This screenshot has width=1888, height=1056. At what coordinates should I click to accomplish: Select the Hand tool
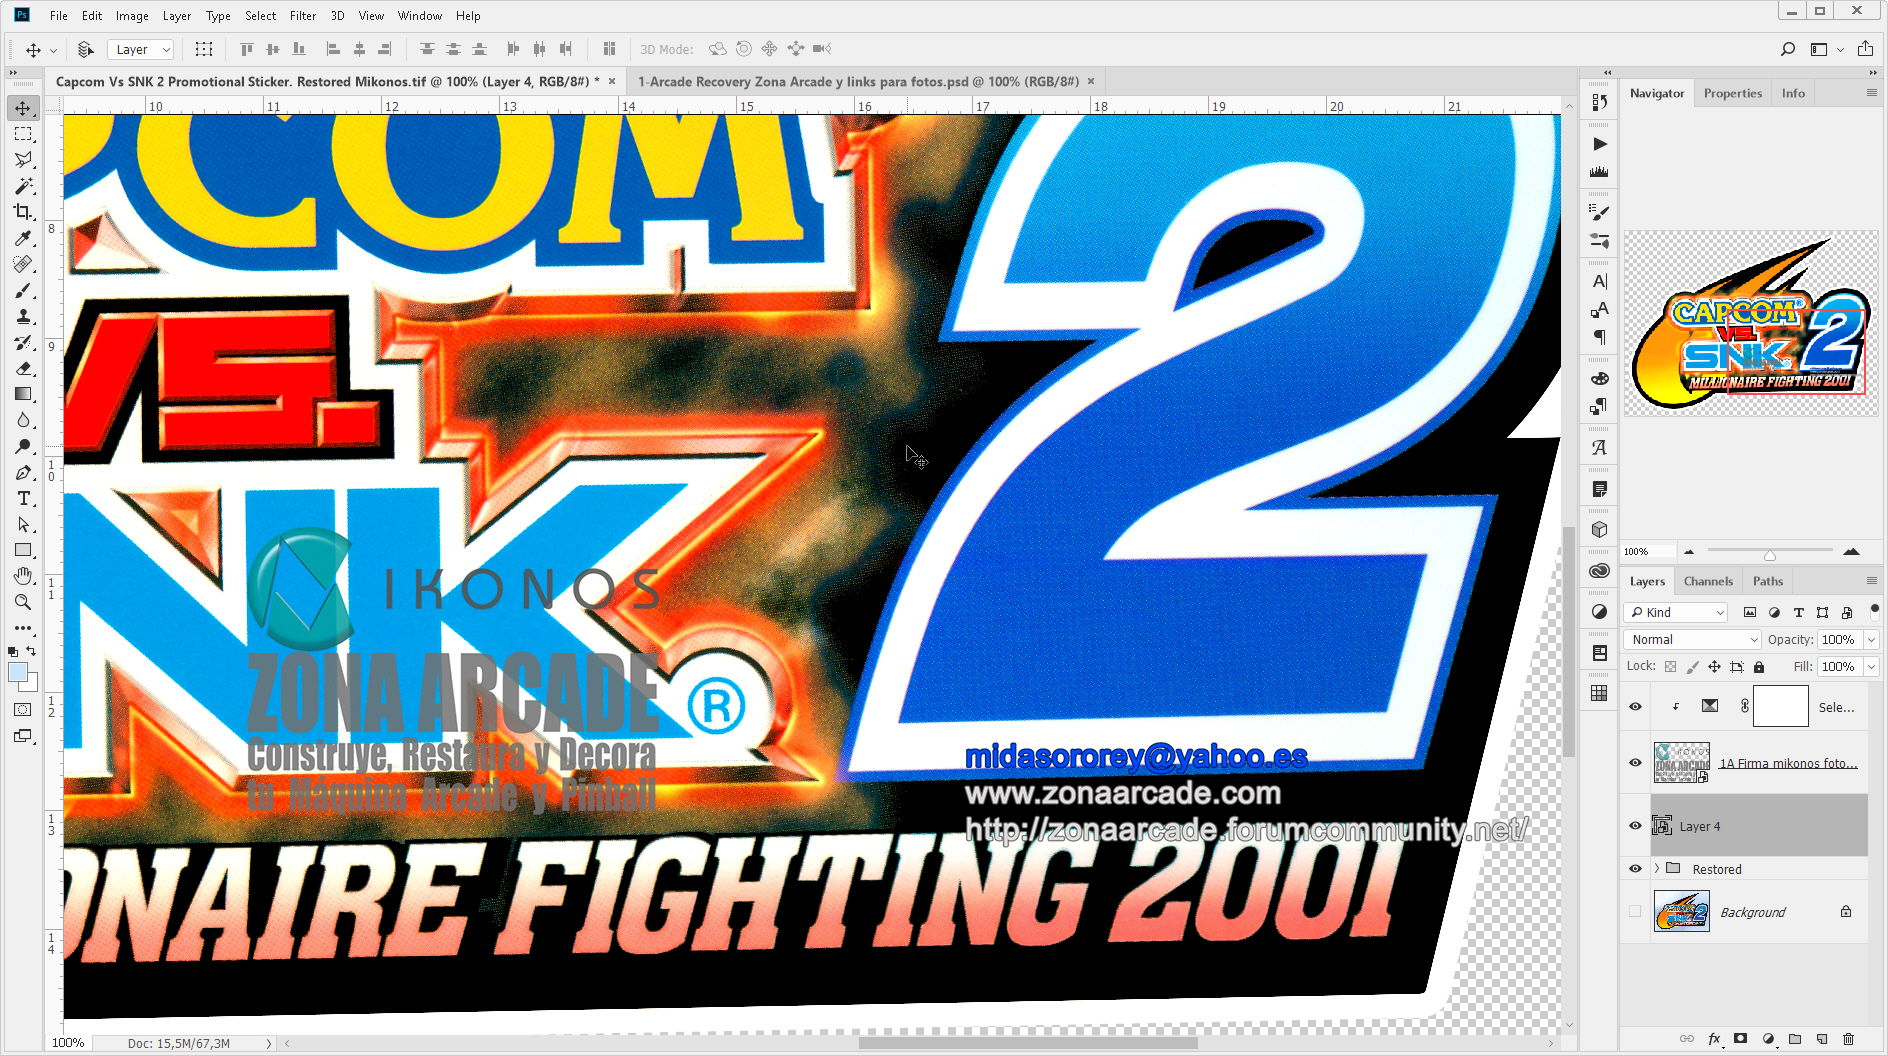tap(23, 576)
